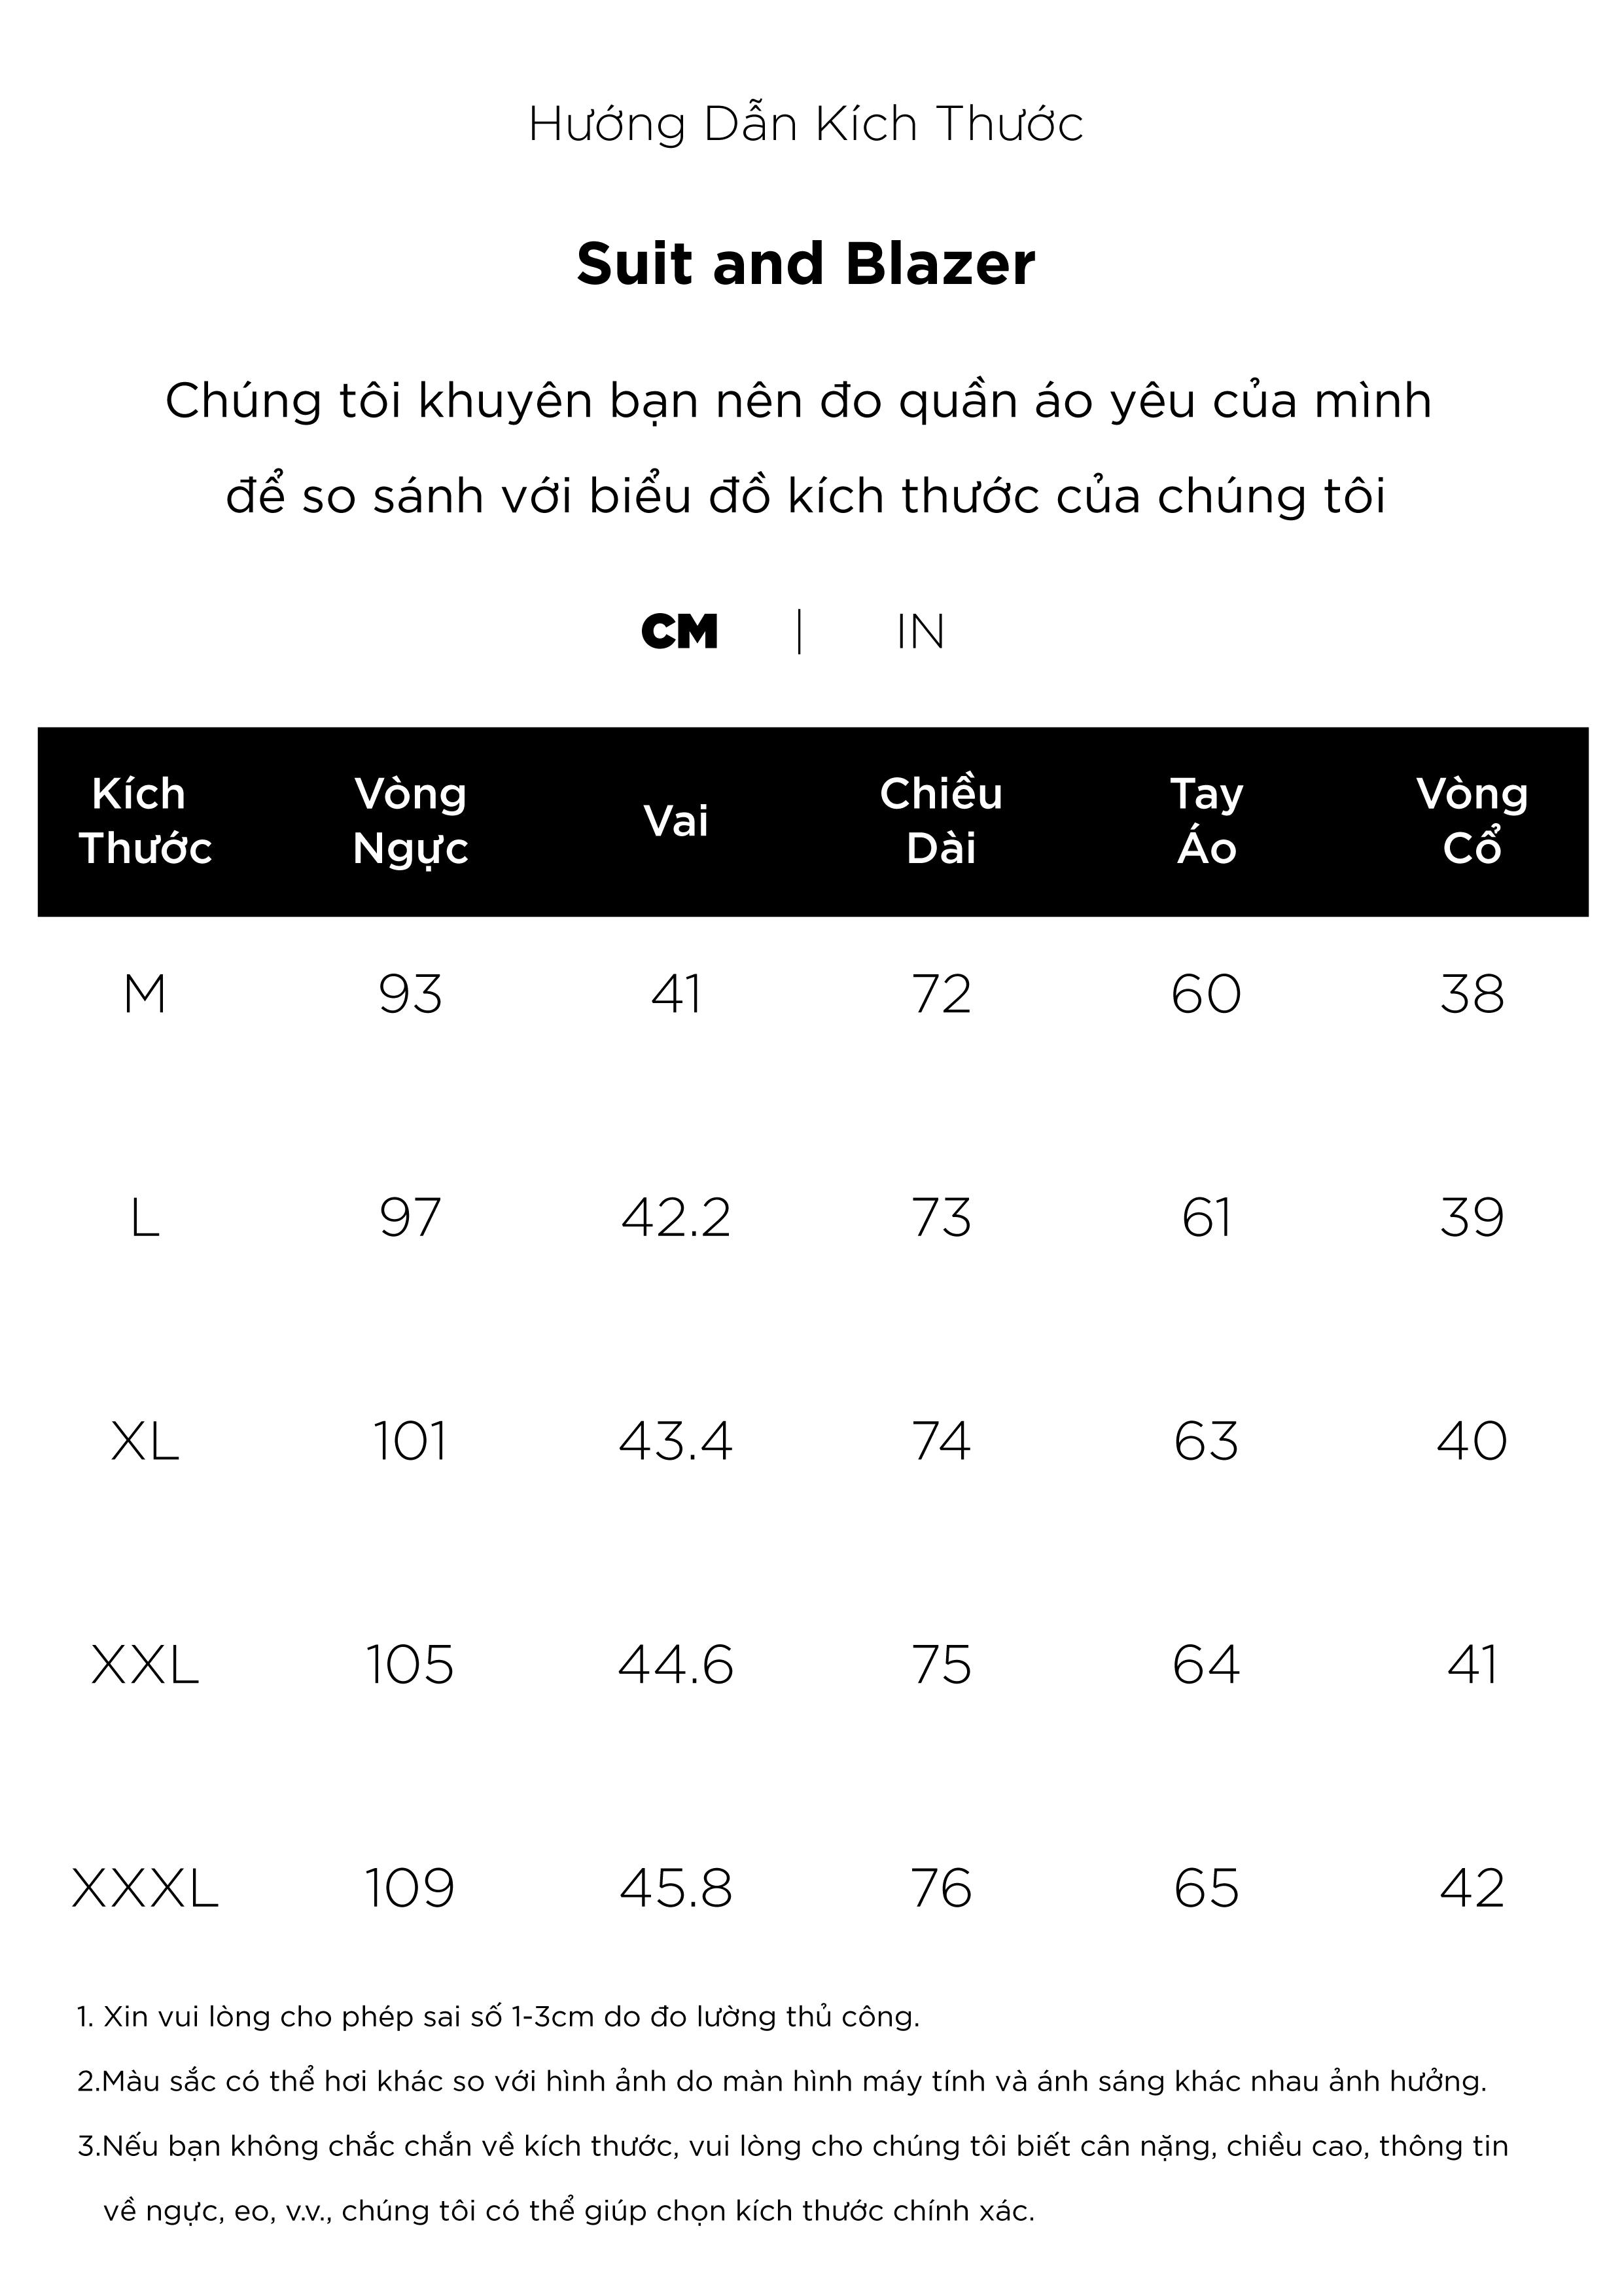
Task: Click the 42.2 shoulder value
Action: (676, 1218)
